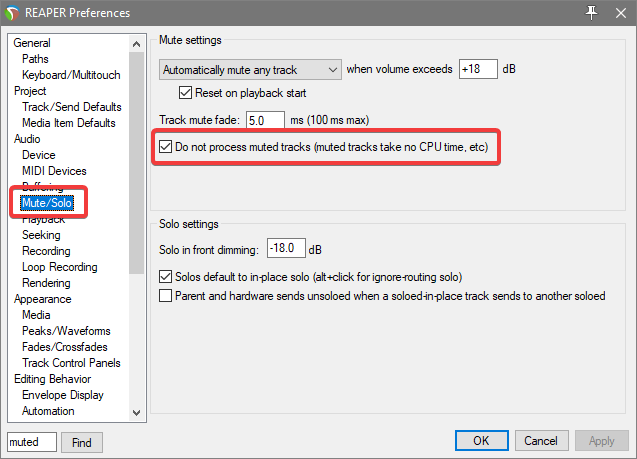This screenshot has height=459, width=637.
Task: Select Audio in the preferences tree
Action: (x=27, y=139)
